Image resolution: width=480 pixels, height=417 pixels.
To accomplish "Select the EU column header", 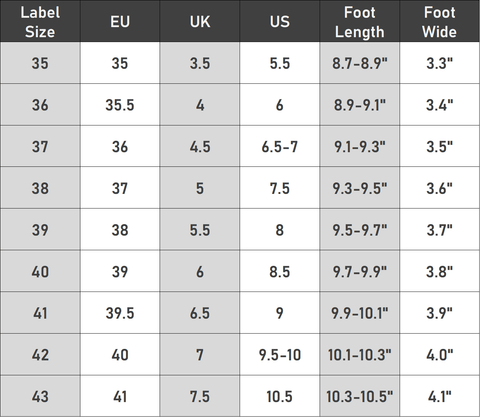I will tap(120, 21).
